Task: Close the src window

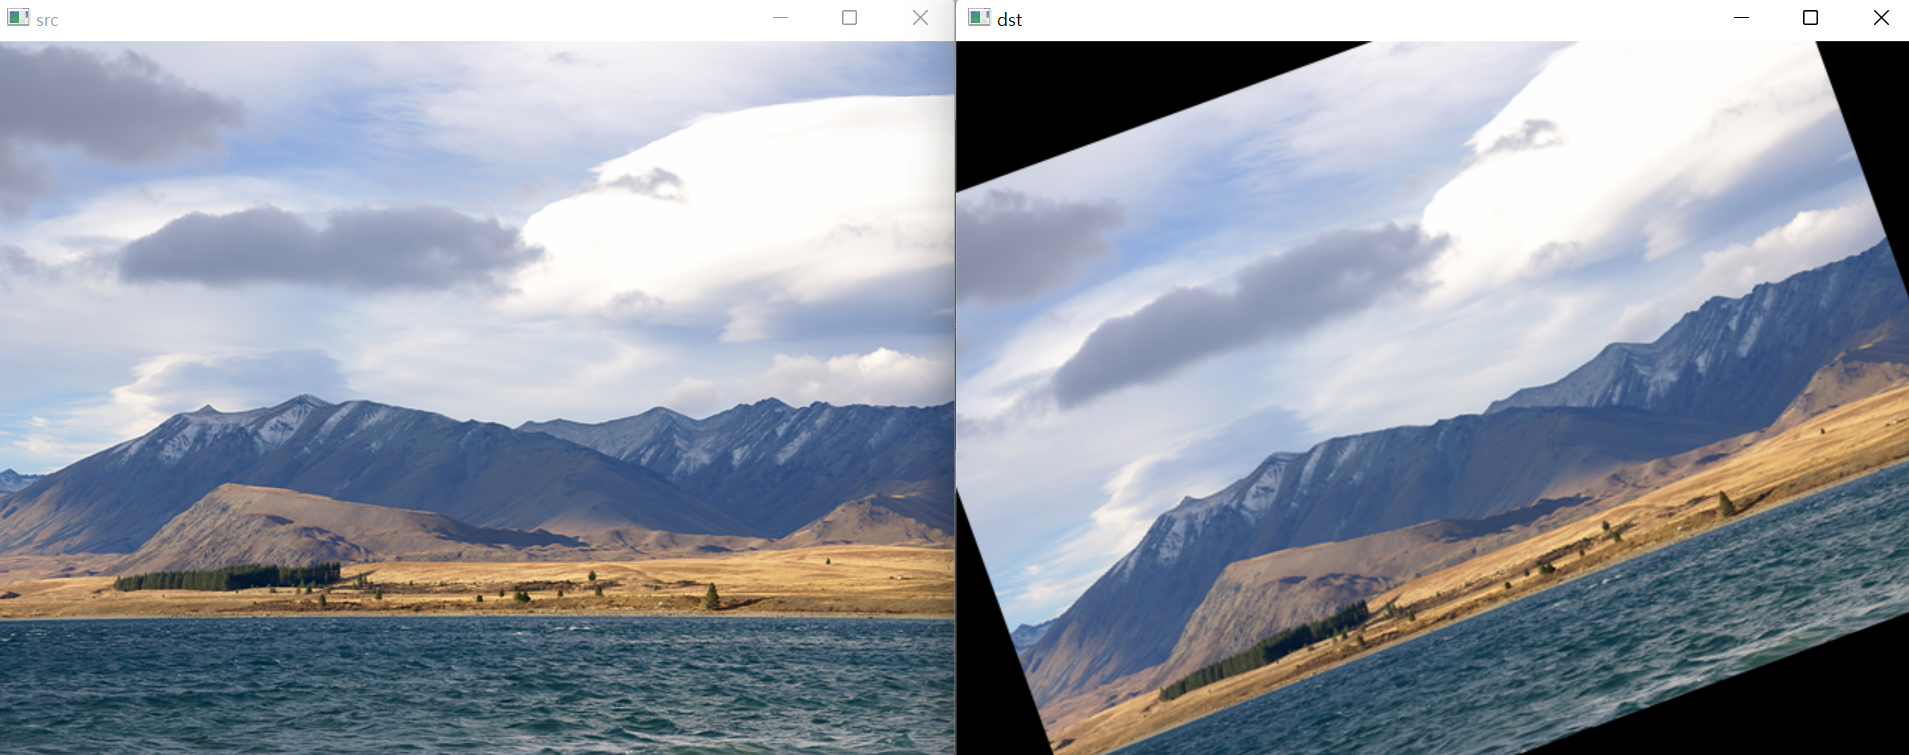Action: tap(920, 18)
